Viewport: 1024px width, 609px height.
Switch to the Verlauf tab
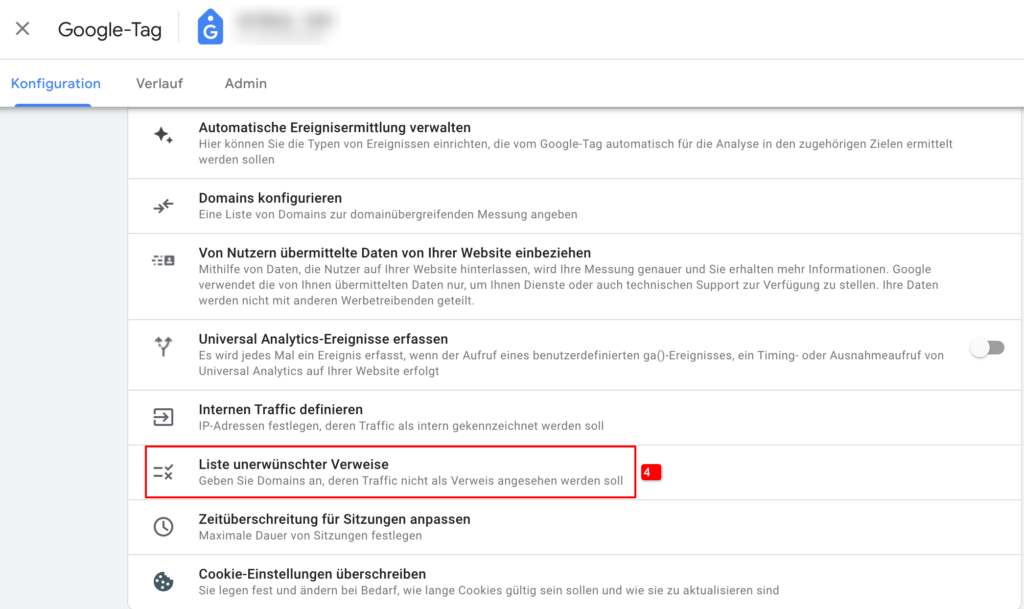click(x=159, y=84)
